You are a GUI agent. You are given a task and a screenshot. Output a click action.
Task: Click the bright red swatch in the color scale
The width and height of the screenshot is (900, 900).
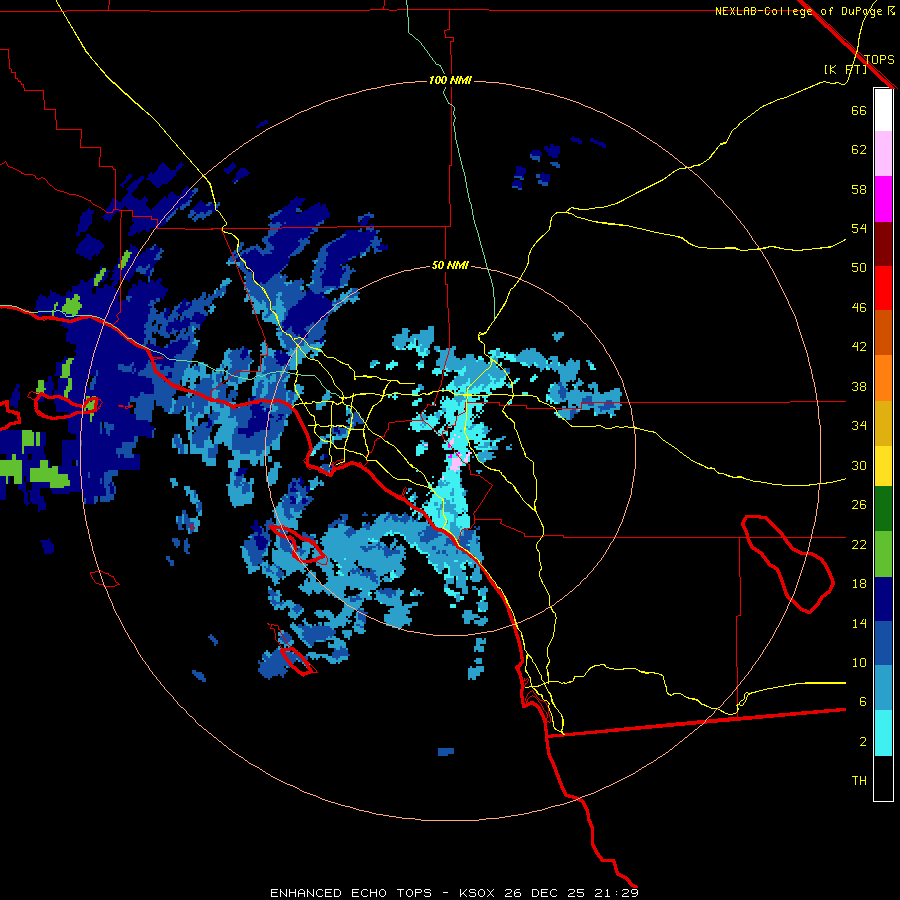pos(883,288)
